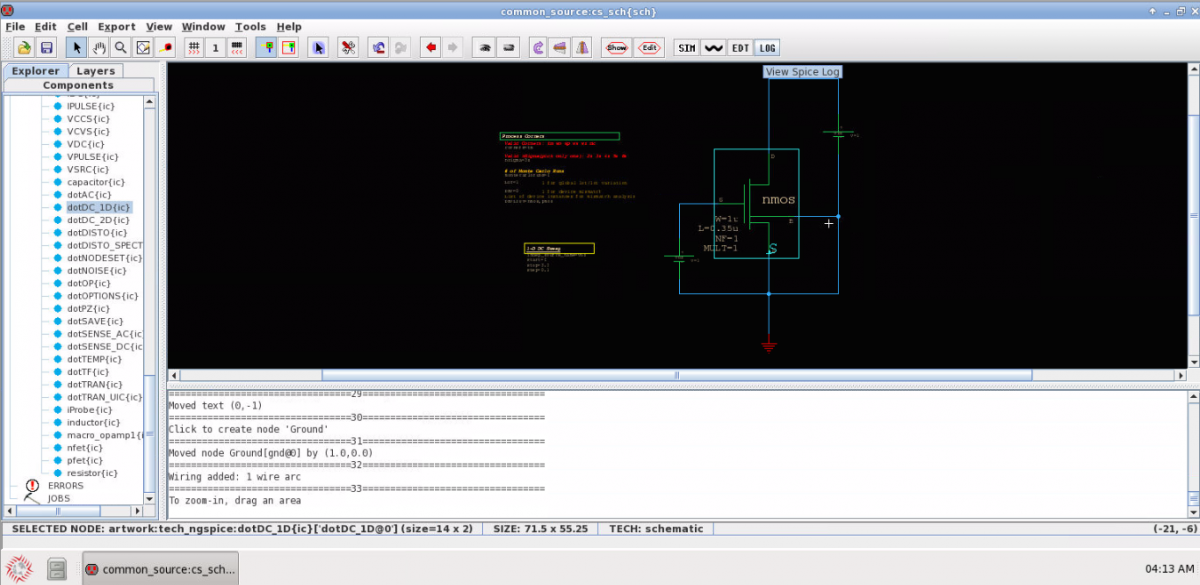Open the Edit menu
Viewport: 1200px width, 585px height.
click(x=46, y=27)
